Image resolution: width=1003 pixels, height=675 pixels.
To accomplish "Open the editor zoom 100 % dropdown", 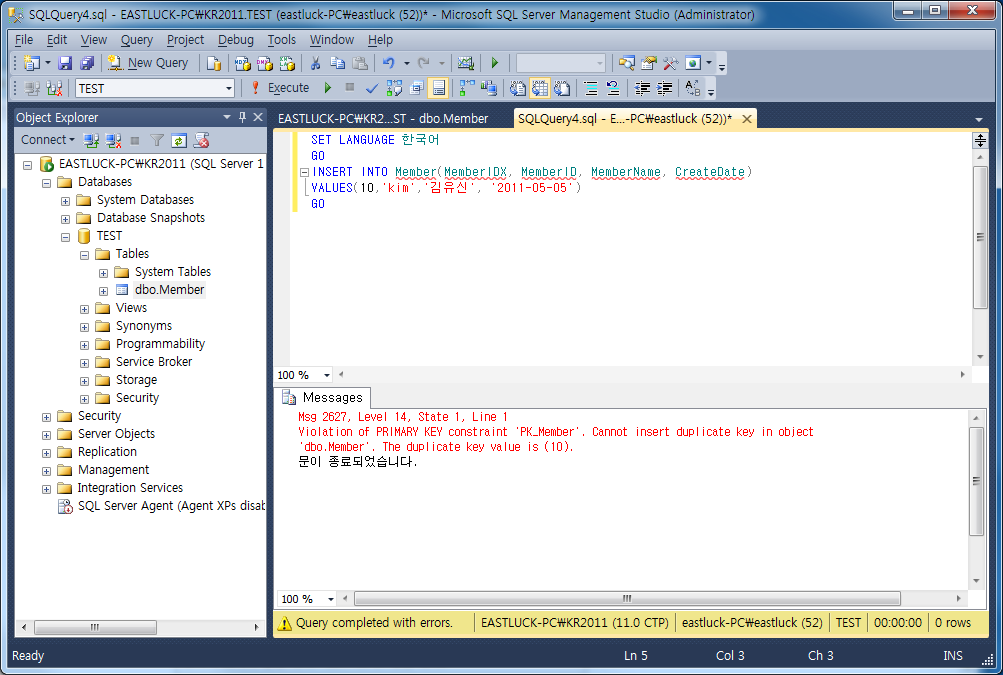I will [x=327, y=375].
